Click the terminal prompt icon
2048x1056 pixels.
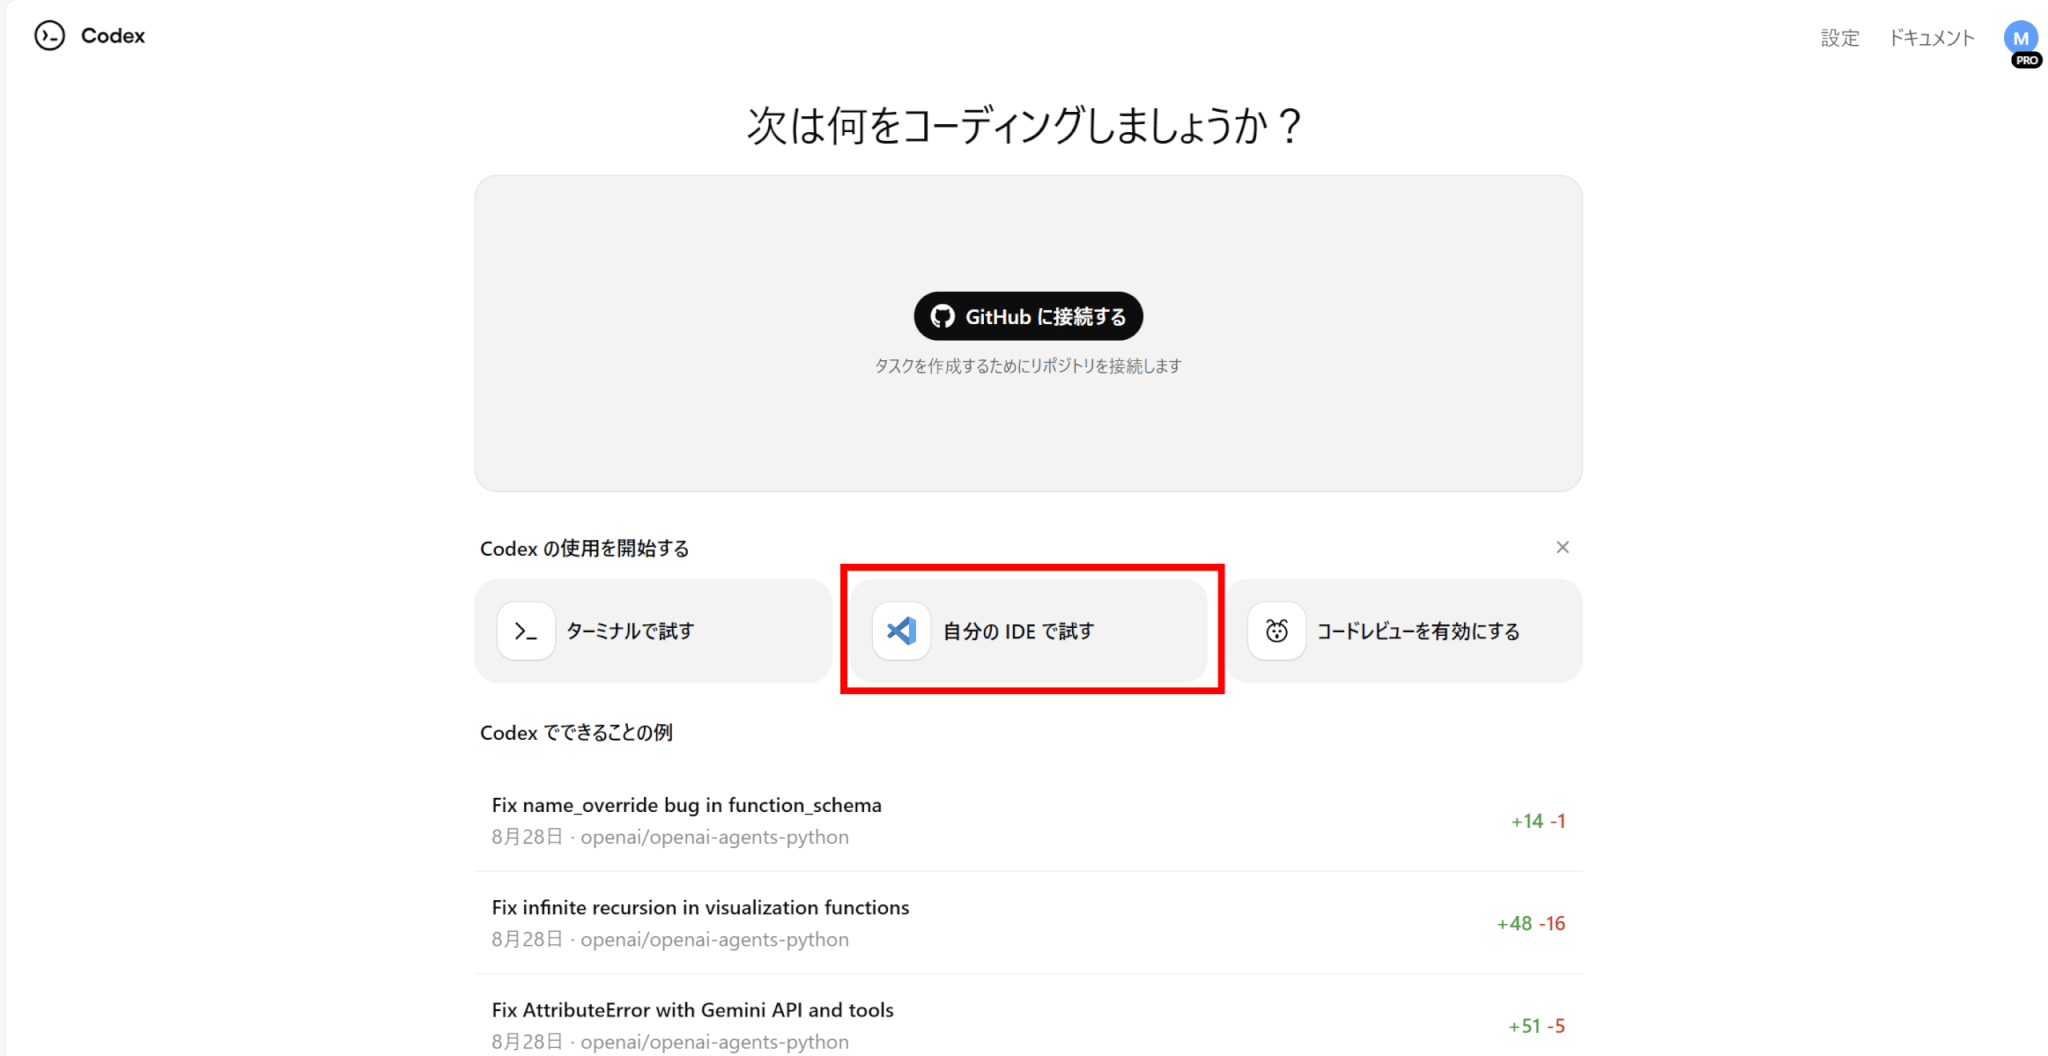point(526,631)
